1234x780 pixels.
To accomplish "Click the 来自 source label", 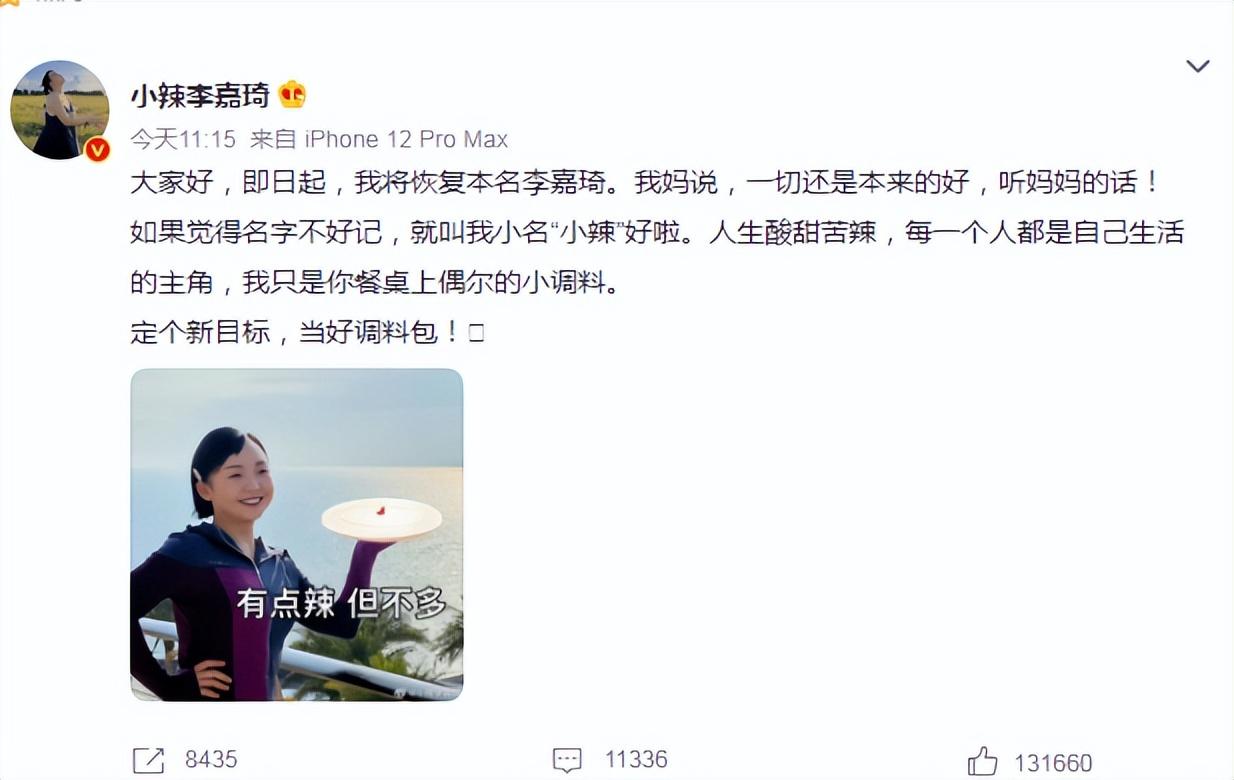I will click(x=273, y=139).
